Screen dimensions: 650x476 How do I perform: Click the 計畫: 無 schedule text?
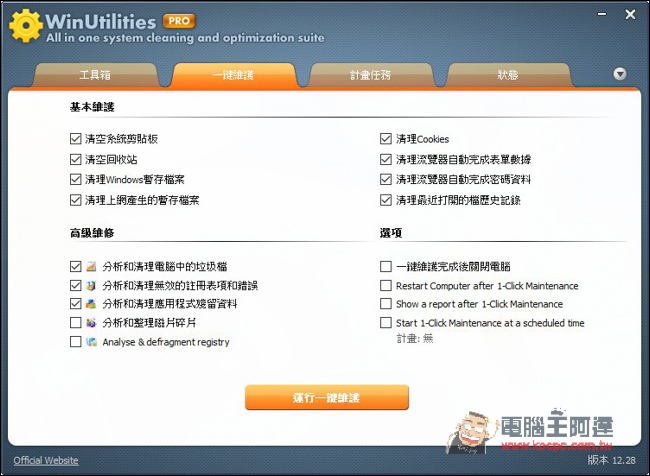click(415, 338)
